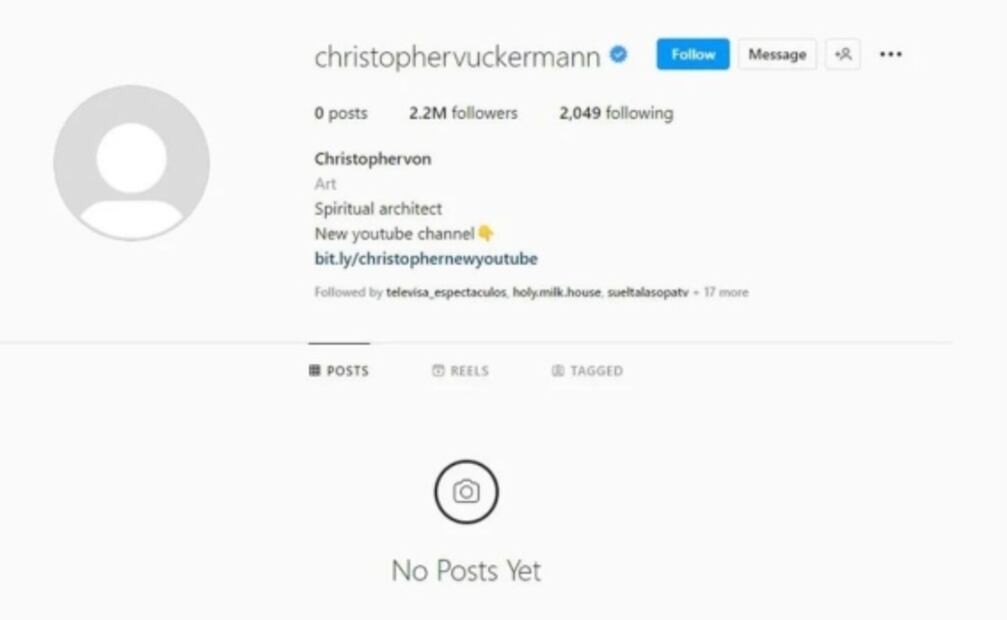Click the blue verified badge
Screen dimensions: 1007x620
click(x=618, y=55)
